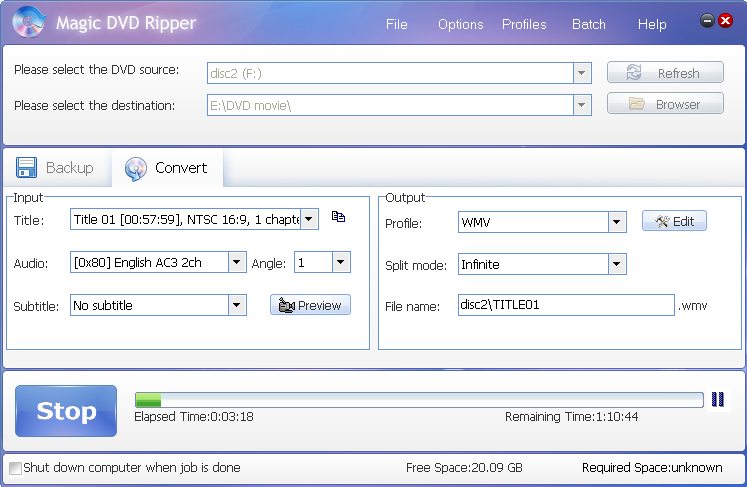Expand the DVD source dropdown
The height and width of the screenshot is (487, 747).
[582, 73]
